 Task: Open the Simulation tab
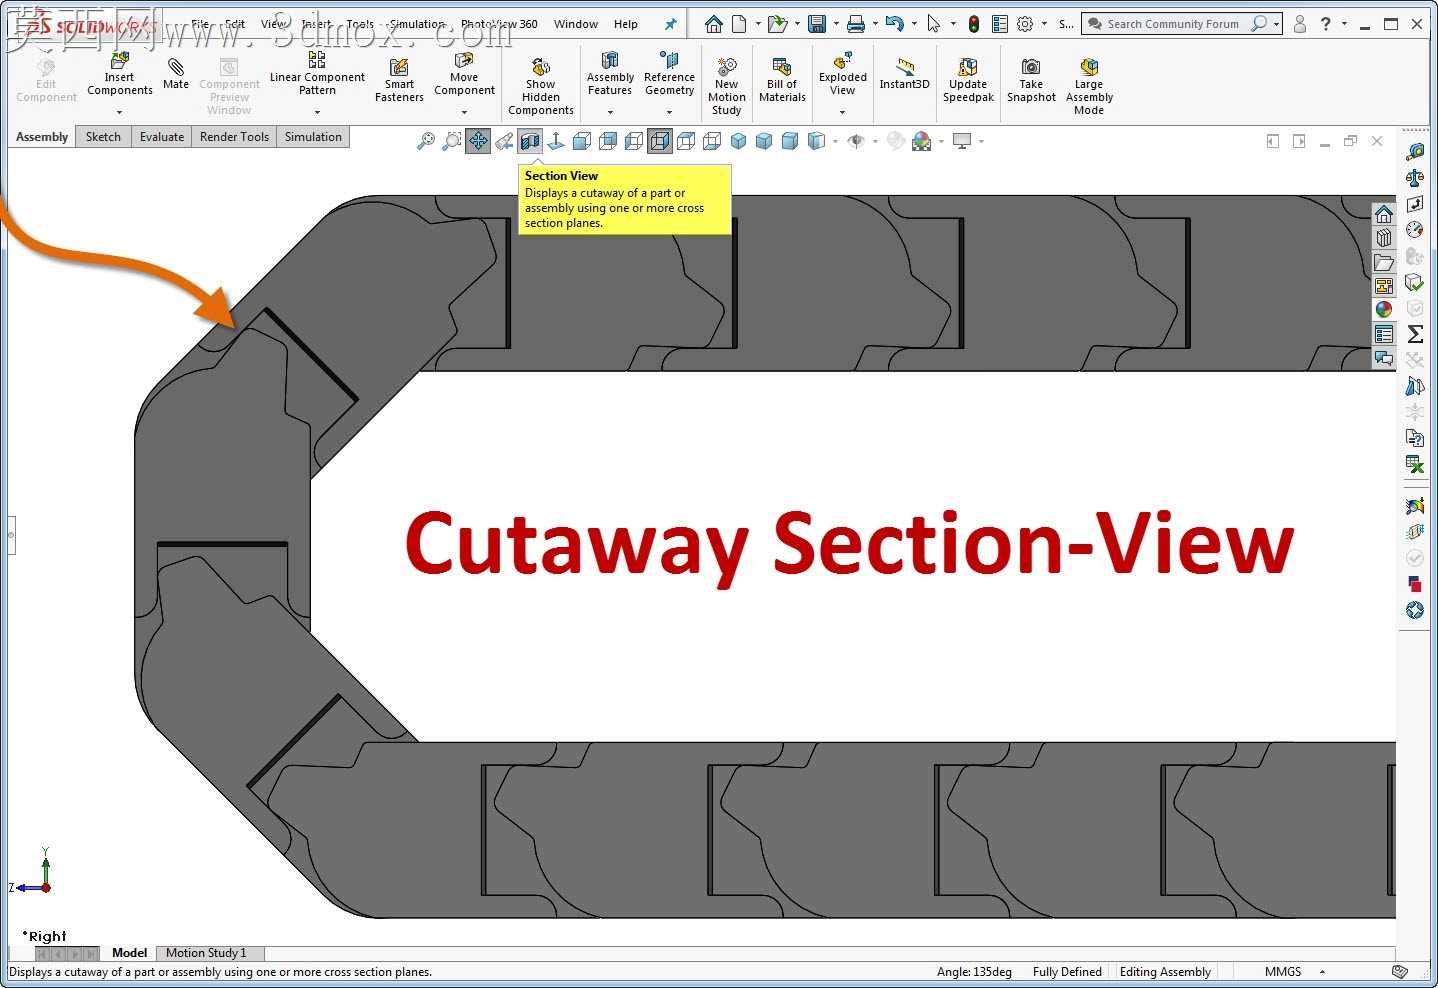pyautogui.click(x=313, y=137)
